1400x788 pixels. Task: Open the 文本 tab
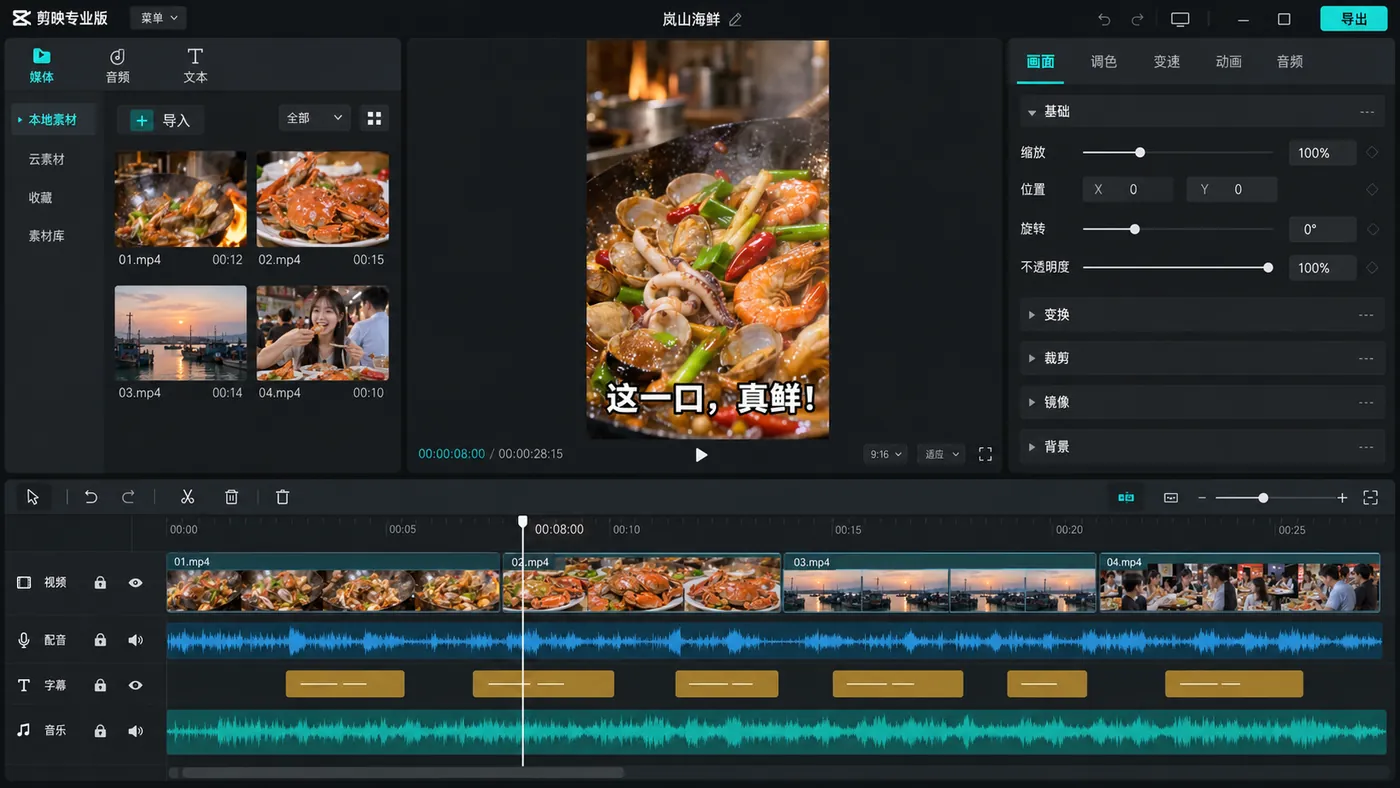coord(195,66)
